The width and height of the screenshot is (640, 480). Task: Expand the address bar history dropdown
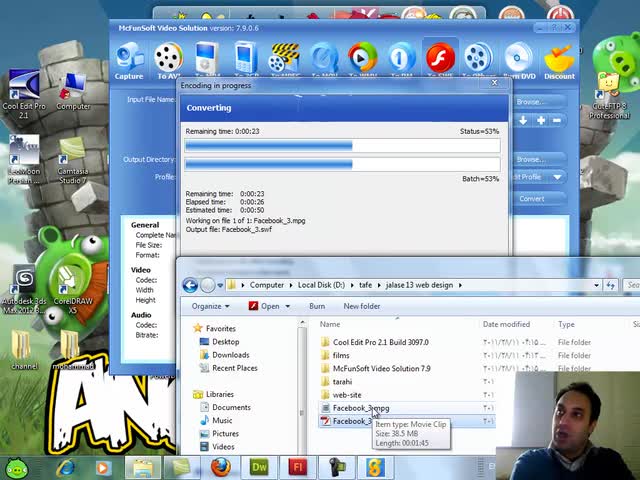tap(596, 285)
